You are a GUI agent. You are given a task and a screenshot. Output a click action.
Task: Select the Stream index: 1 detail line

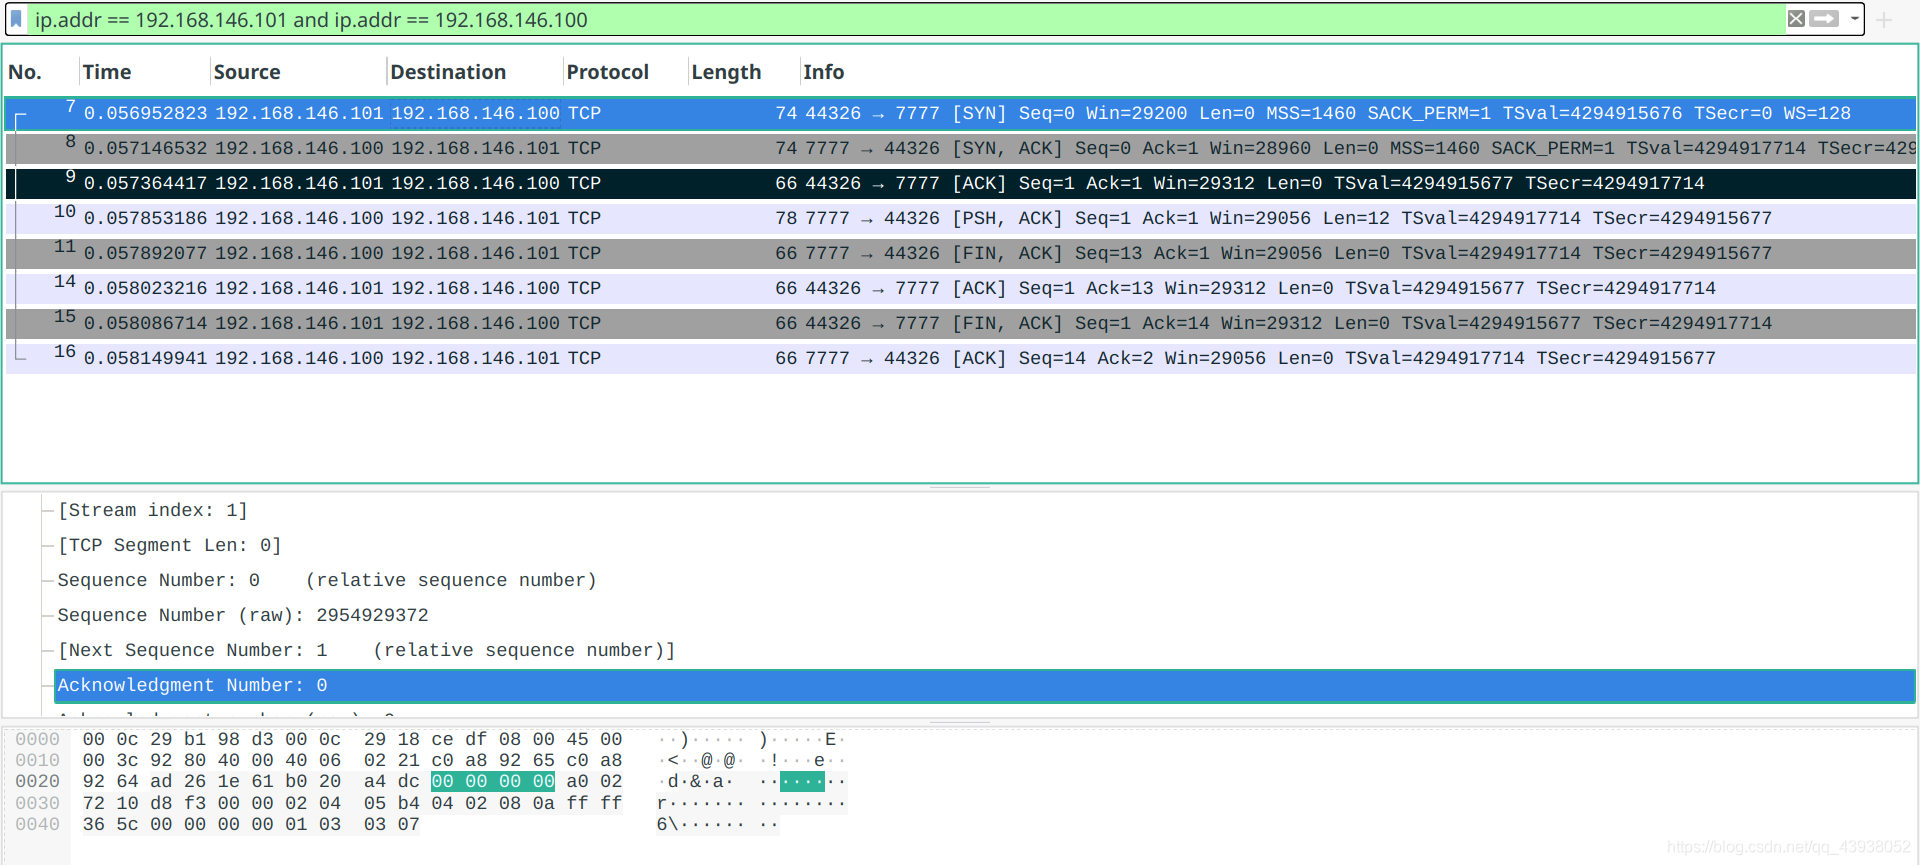click(x=152, y=510)
